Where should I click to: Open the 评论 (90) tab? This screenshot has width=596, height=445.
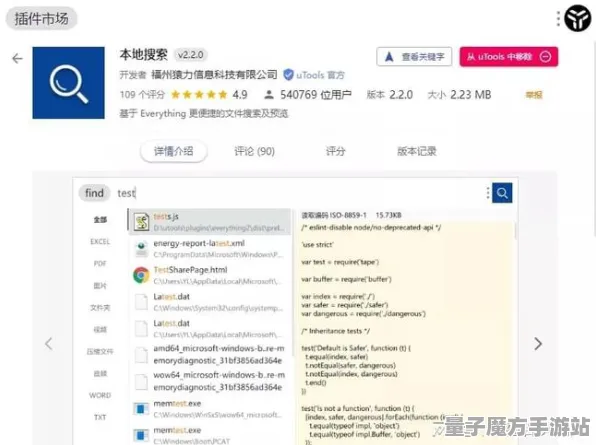pyautogui.click(x=254, y=151)
